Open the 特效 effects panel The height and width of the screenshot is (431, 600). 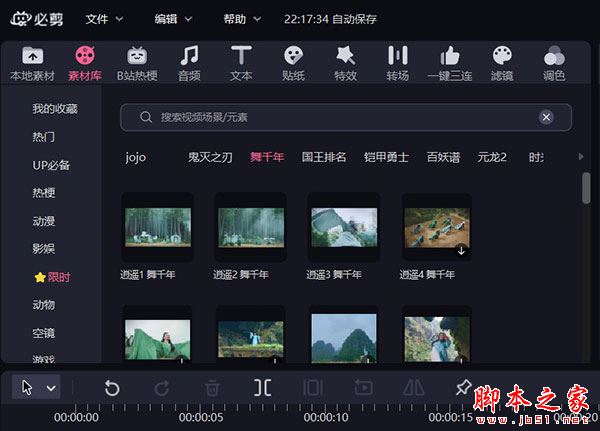click(x=346, y=64)
